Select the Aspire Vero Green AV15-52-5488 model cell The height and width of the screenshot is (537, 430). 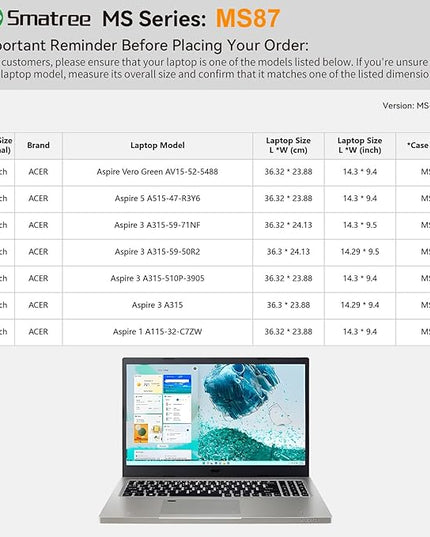(157, 172)
